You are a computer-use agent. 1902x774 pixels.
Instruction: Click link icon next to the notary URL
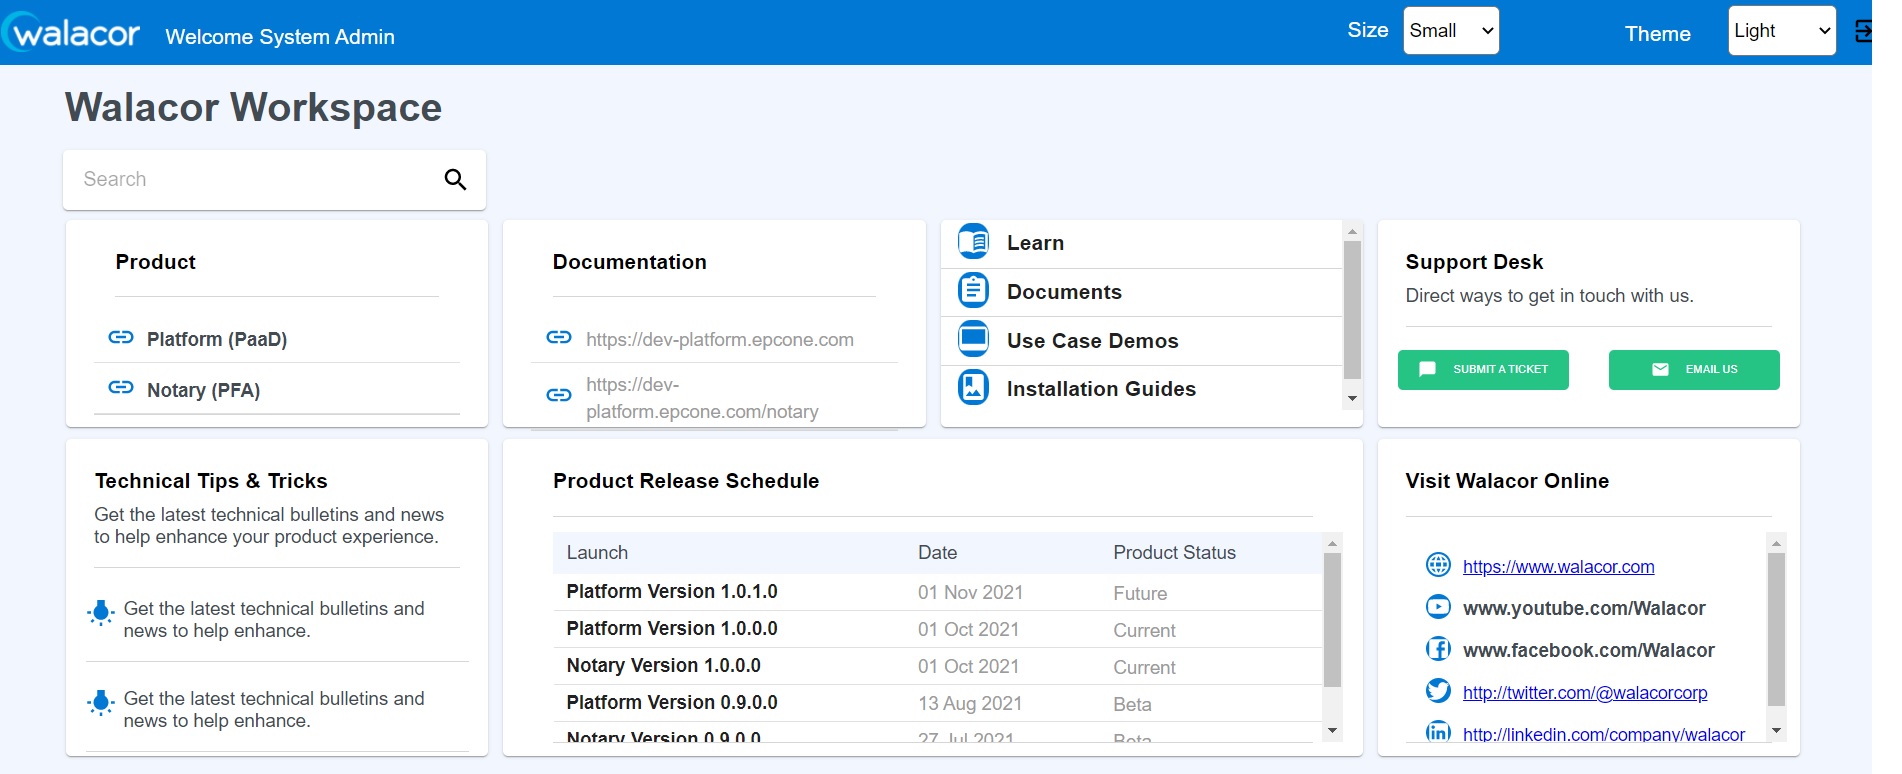[x=559, y=395]
